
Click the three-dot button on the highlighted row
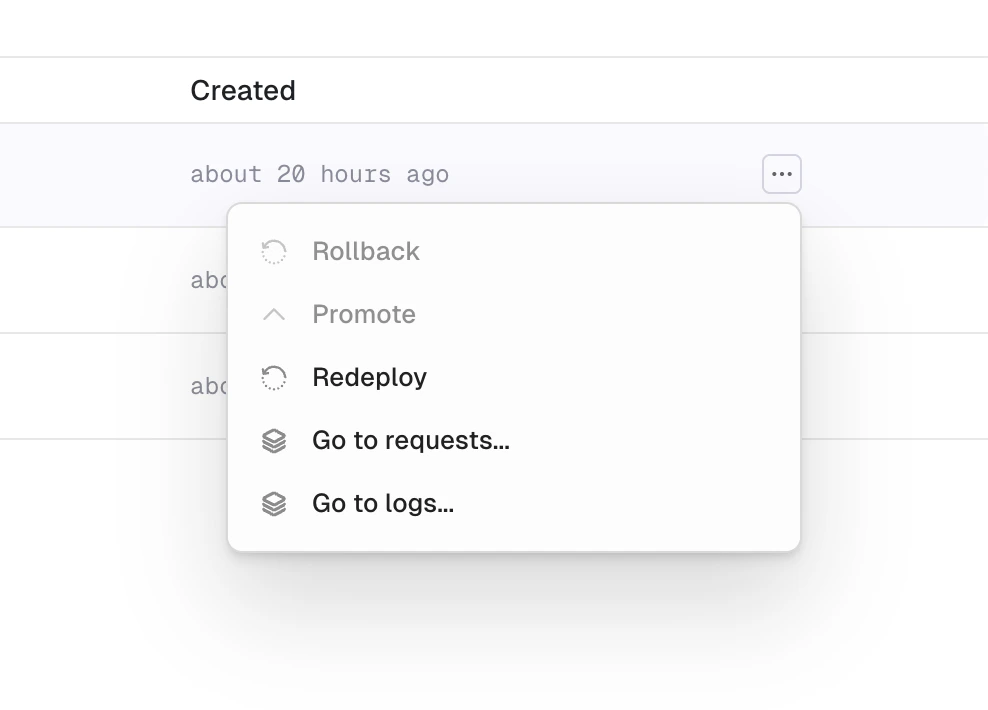pyautogui.click(x=781, y=173)
